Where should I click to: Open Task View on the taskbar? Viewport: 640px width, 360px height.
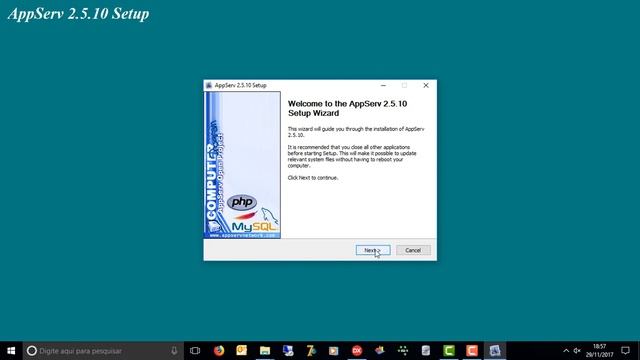pos(195,351)
